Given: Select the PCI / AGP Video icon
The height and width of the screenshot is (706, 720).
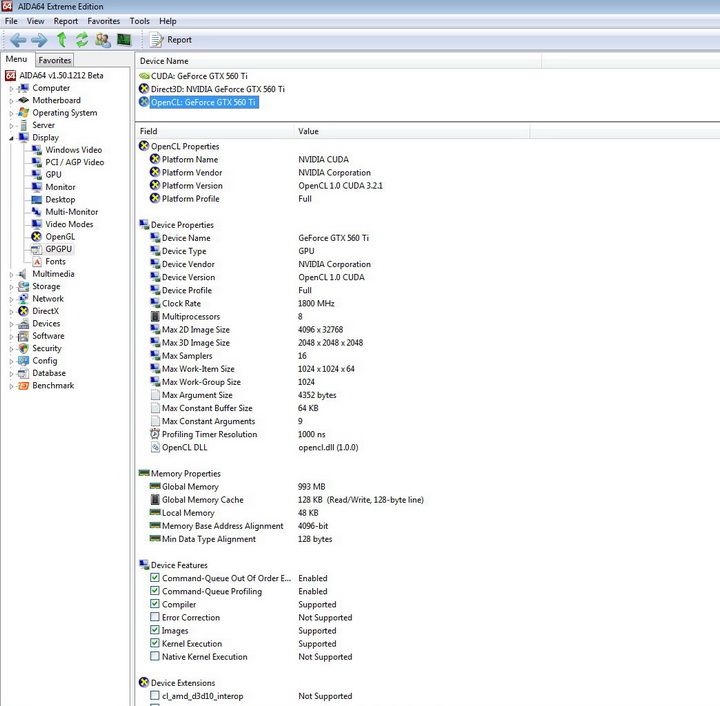Looking at the screenshot, I should click(x=37, y=162).
